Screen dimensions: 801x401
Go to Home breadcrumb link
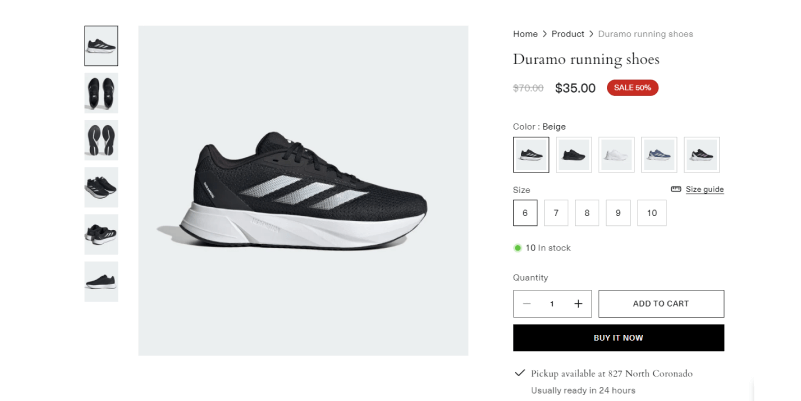click(525, 34)
